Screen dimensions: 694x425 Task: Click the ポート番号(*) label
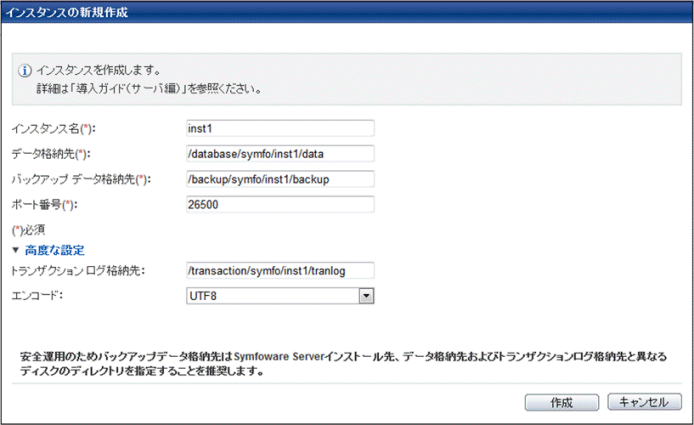pyautogui.click(x=44, y=205)
